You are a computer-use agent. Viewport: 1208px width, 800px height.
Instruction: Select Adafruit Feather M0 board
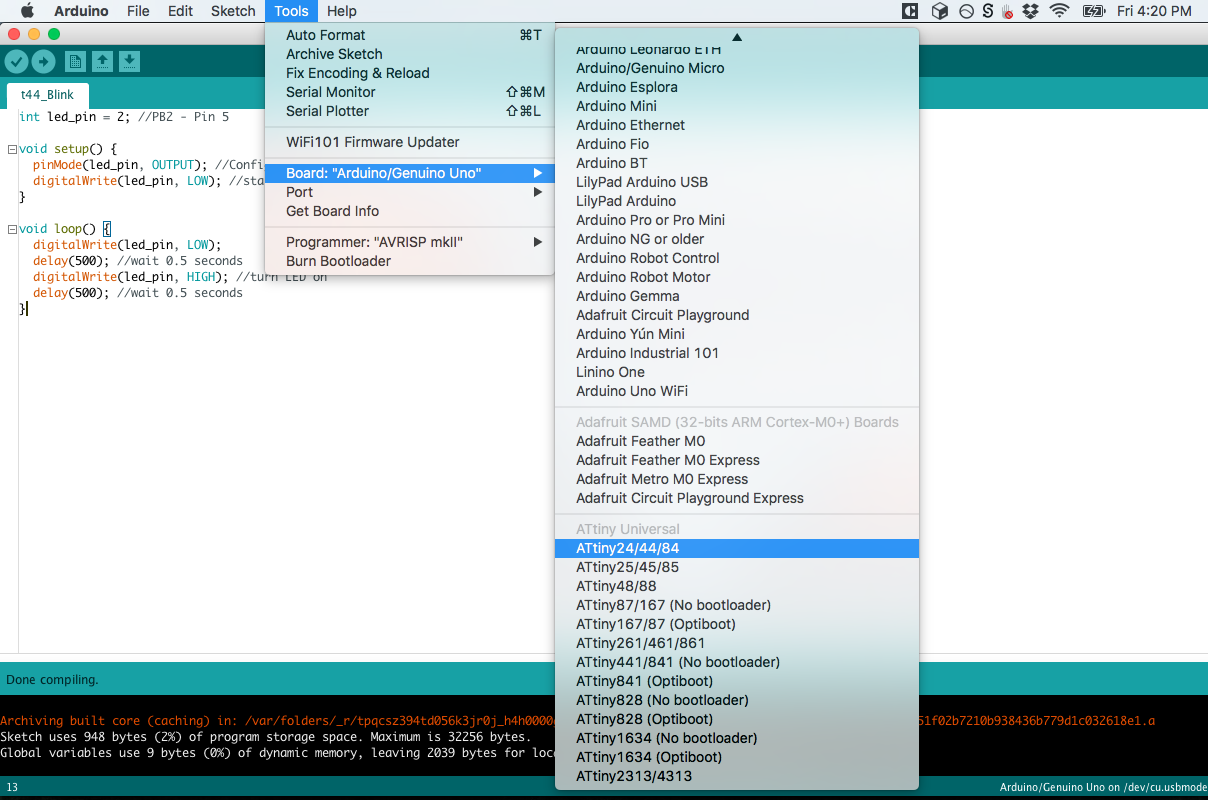pos(737,441)
